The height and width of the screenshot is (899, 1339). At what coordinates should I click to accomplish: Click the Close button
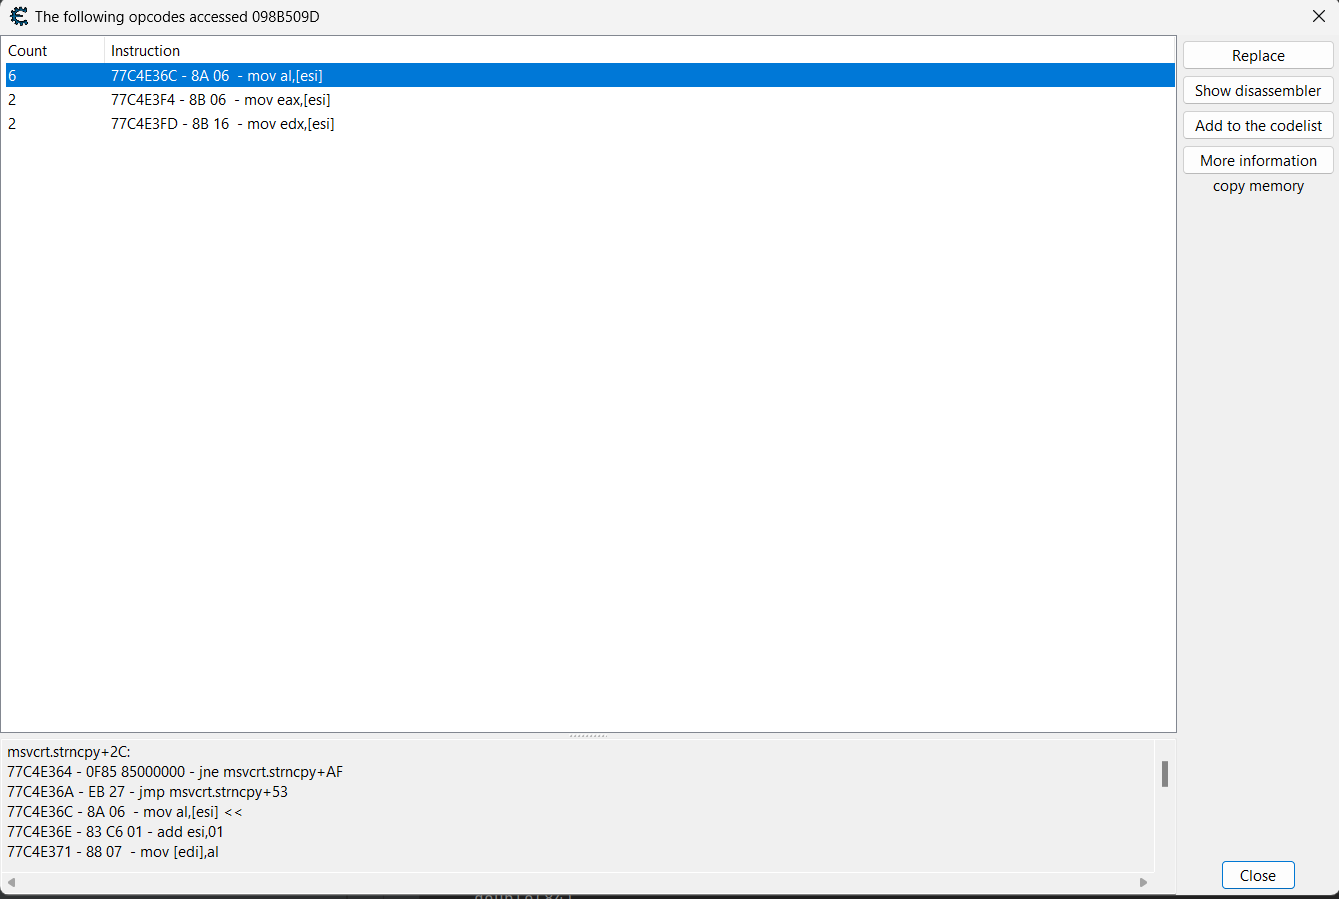point(1258,875)
